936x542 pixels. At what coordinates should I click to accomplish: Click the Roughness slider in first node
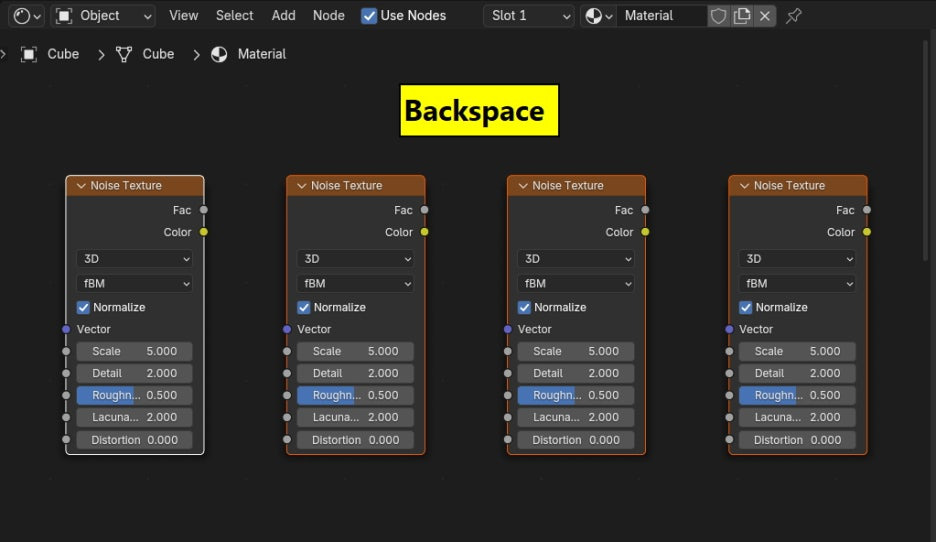point(134,395)
